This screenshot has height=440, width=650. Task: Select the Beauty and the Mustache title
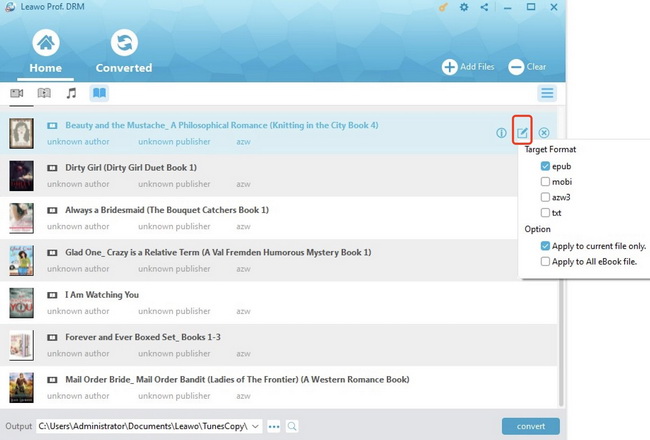222,125
